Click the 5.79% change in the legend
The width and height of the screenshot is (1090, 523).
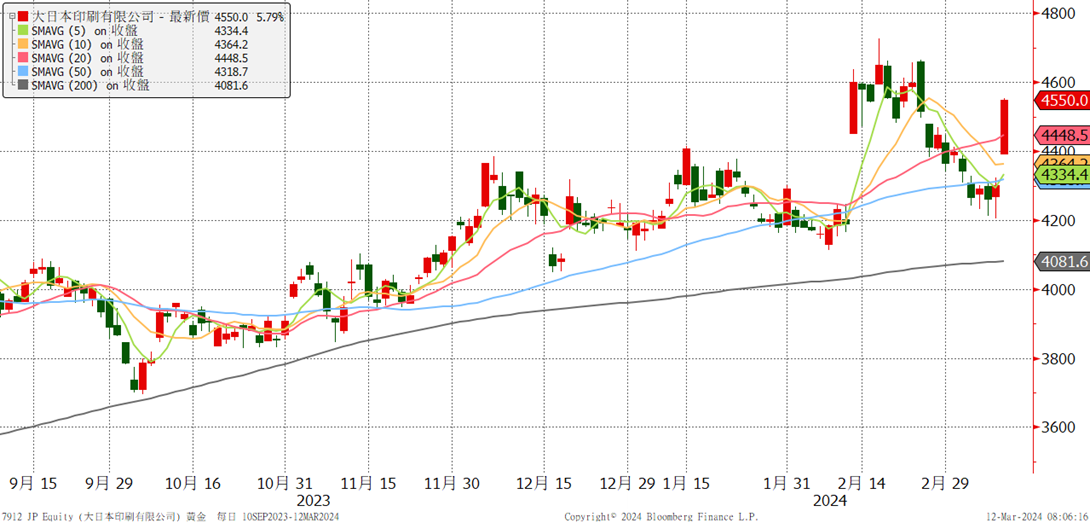click(x=268, y=17)
